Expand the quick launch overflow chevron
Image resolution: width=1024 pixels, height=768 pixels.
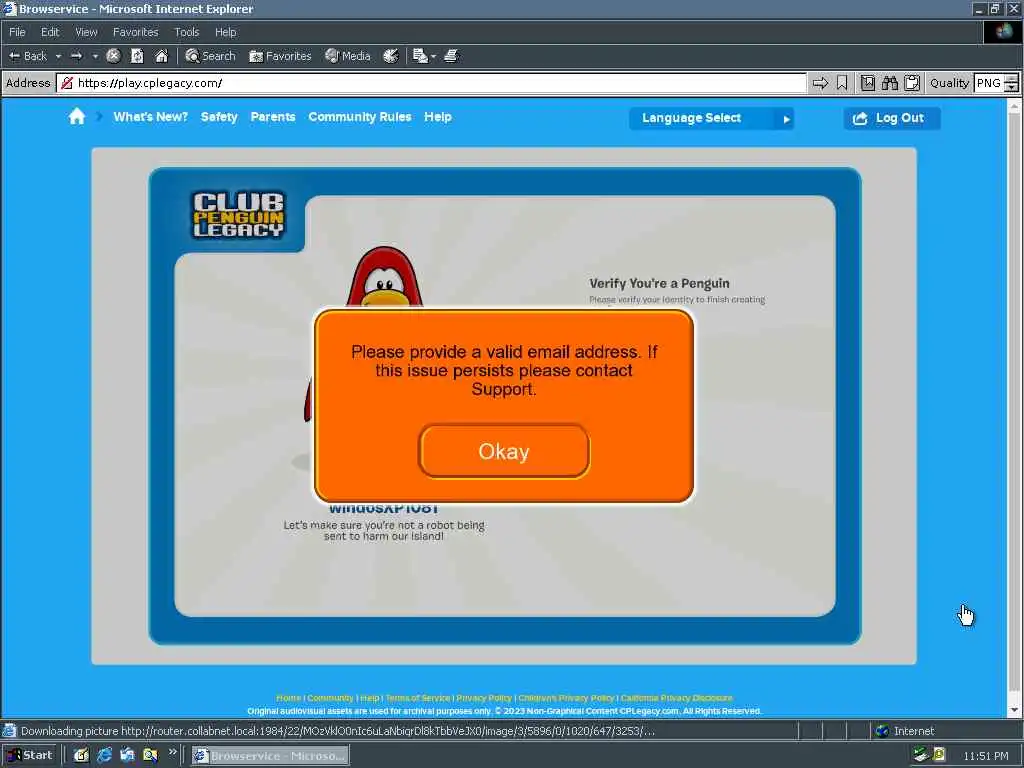(x=172, y=752)
